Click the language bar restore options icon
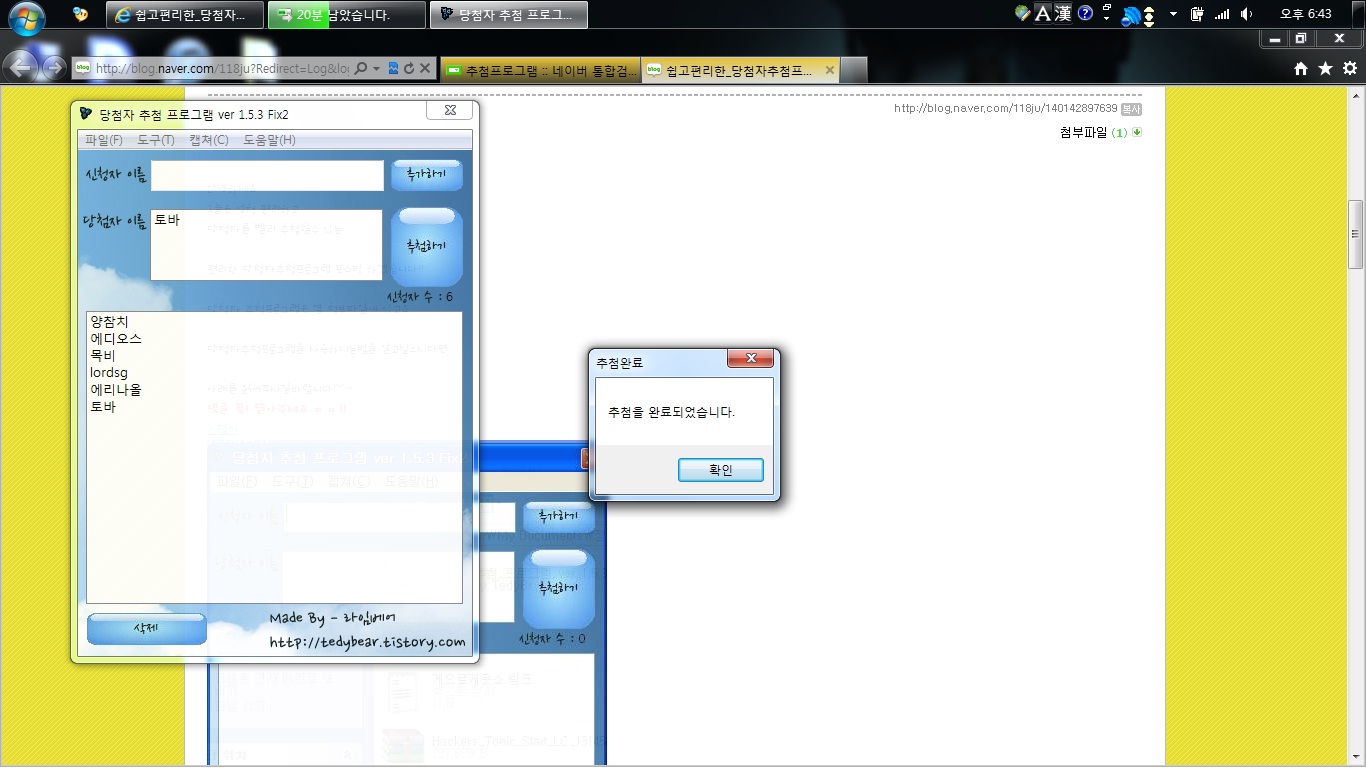Screen dimensions: 1366x768 pyautogui.click(x=1107, y=9)
